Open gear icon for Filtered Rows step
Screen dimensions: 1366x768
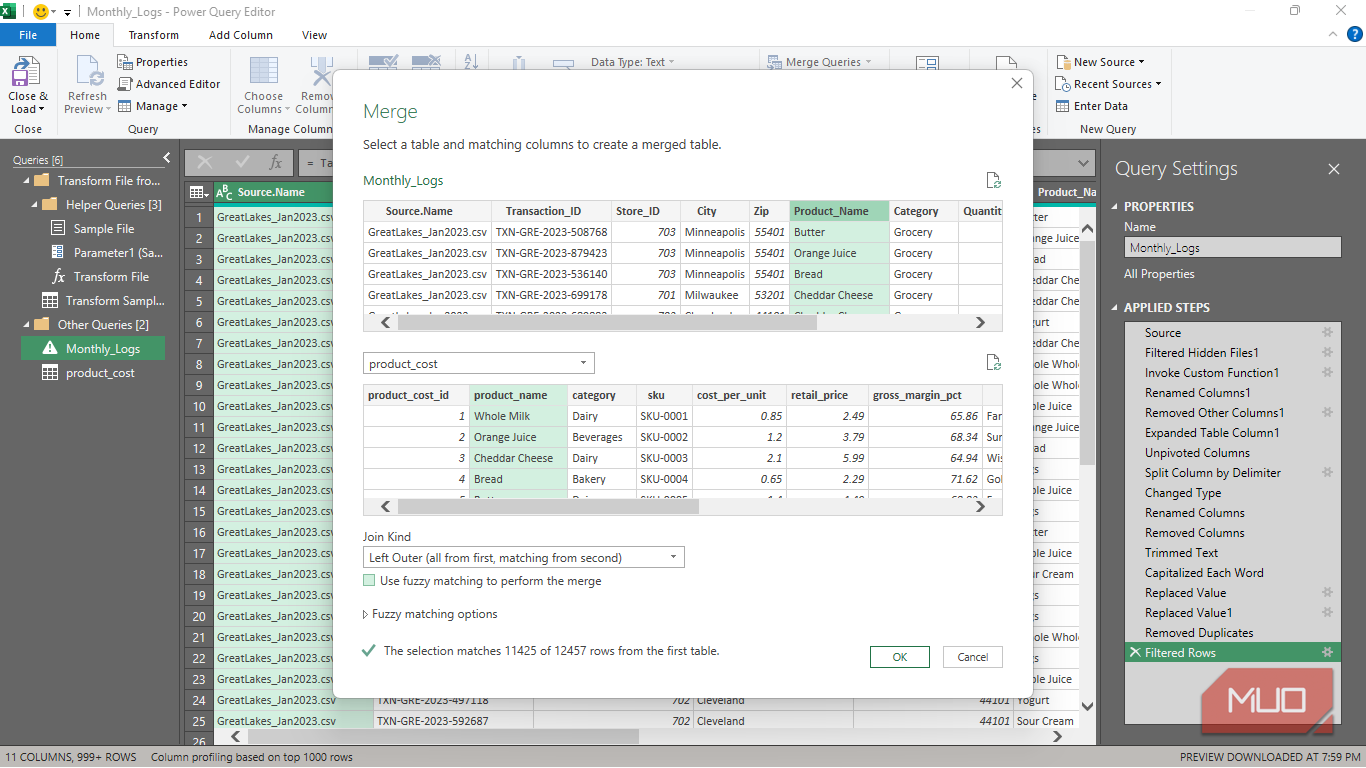pyautogui.click(x=1327, y=653)
